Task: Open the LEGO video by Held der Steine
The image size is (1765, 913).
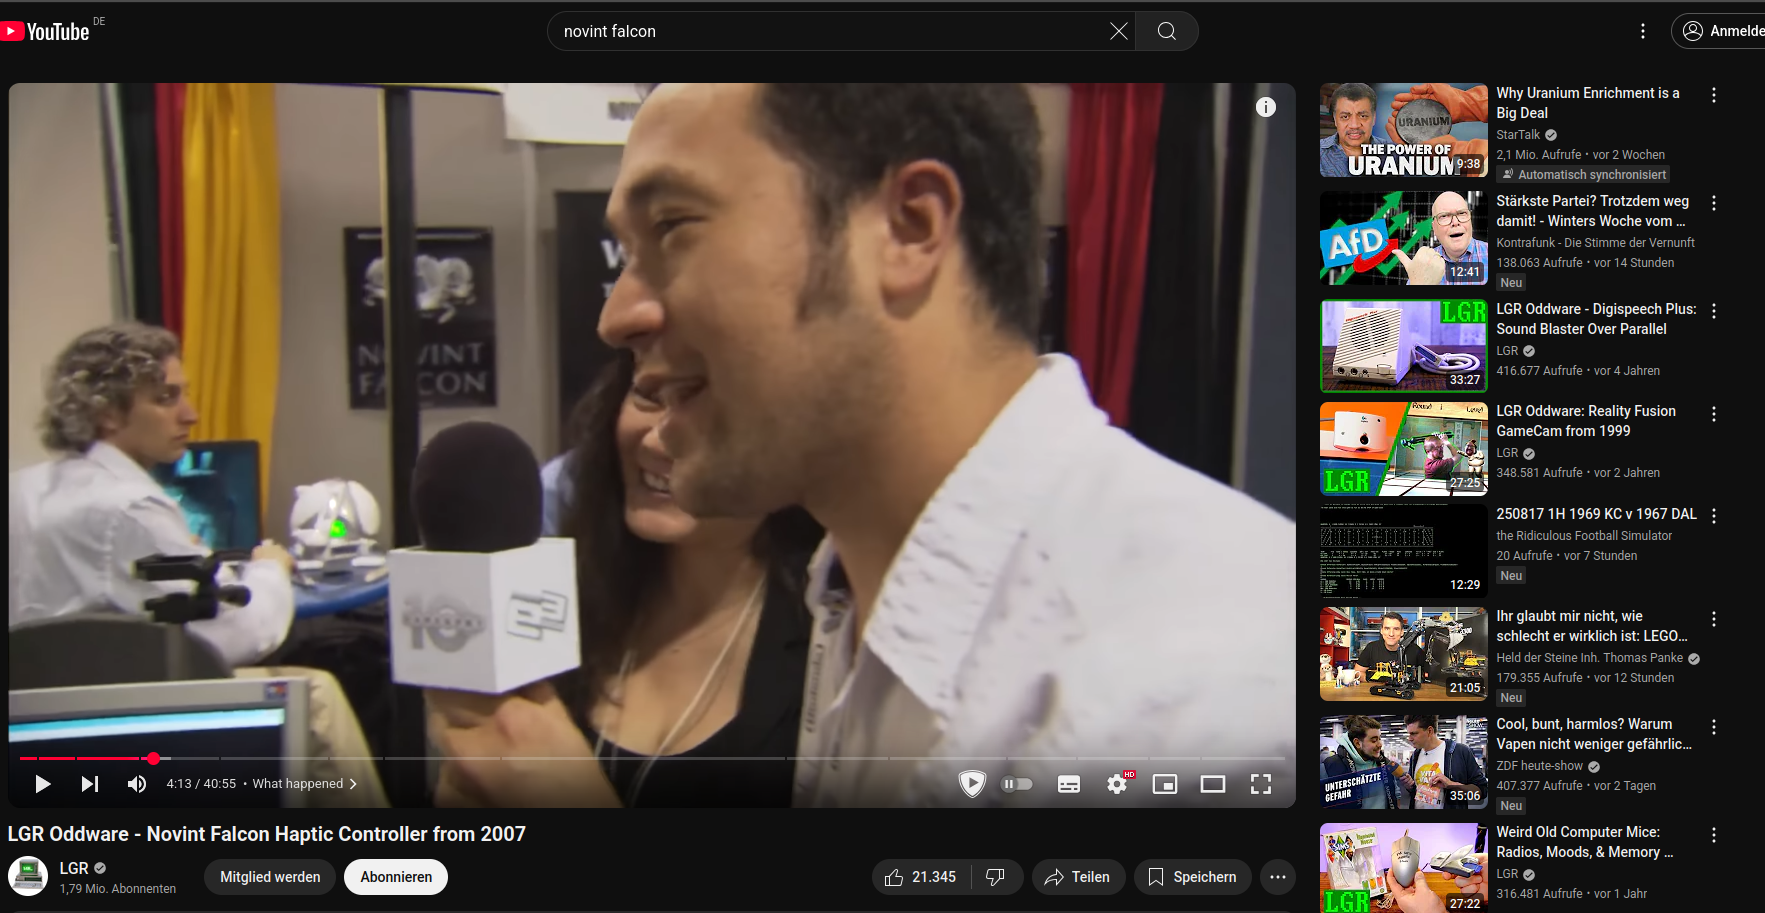Action: click(1404, 654)
